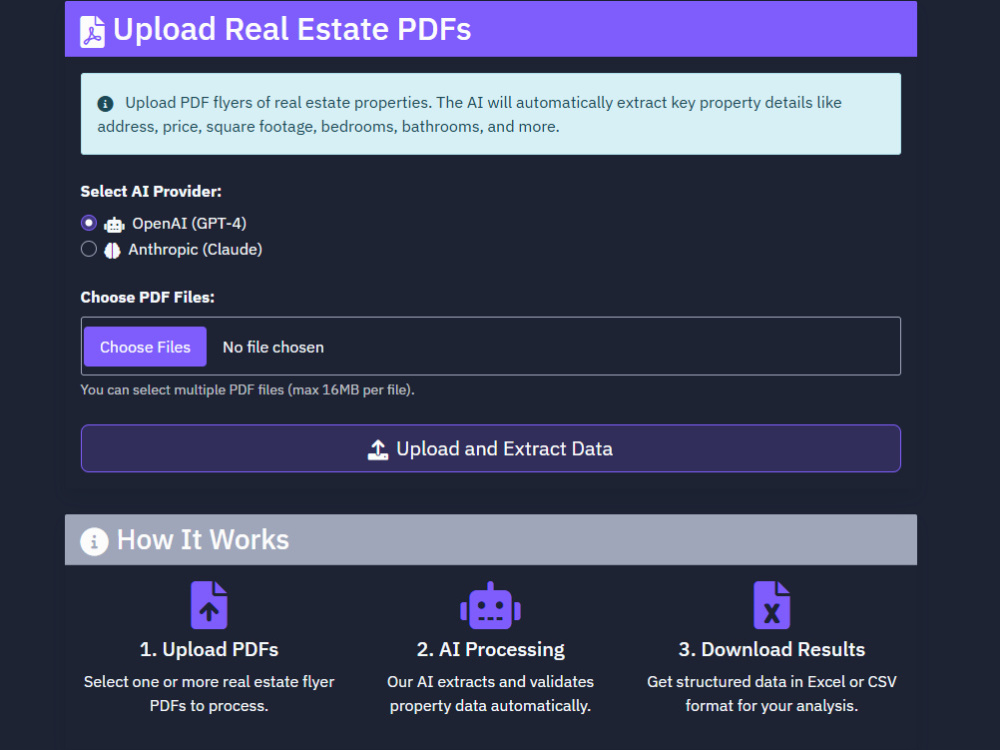Image resolution: width=1000 pixels, height=750 pixels.
Task: Click the upload arrow icon on Extract button
Action: coord(378,450)
